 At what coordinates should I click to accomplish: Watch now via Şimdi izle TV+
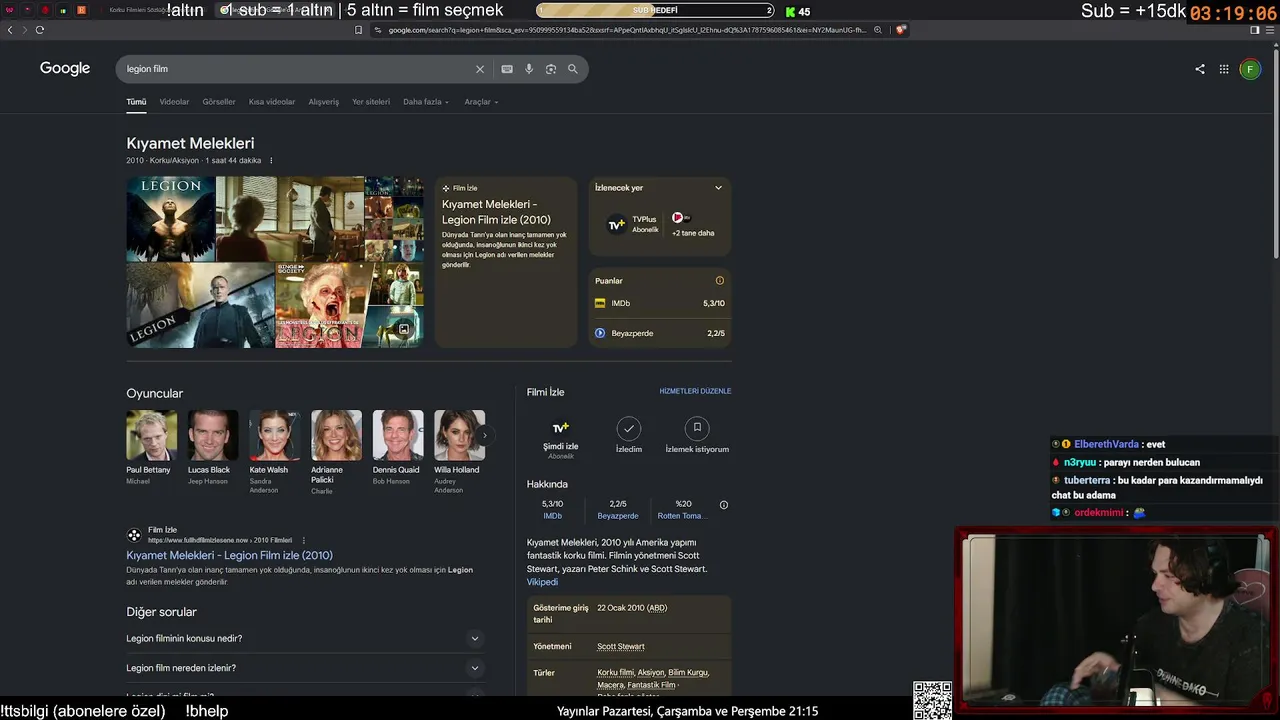click(x=561, y=438)
